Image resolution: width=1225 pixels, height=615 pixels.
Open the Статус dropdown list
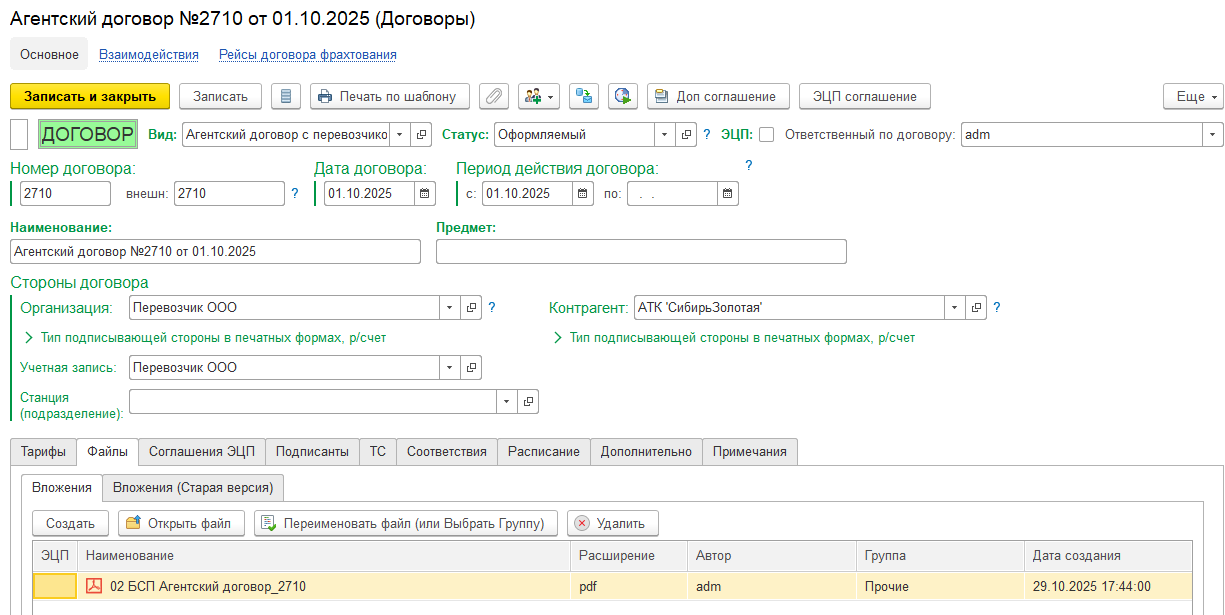pos(665,134)
